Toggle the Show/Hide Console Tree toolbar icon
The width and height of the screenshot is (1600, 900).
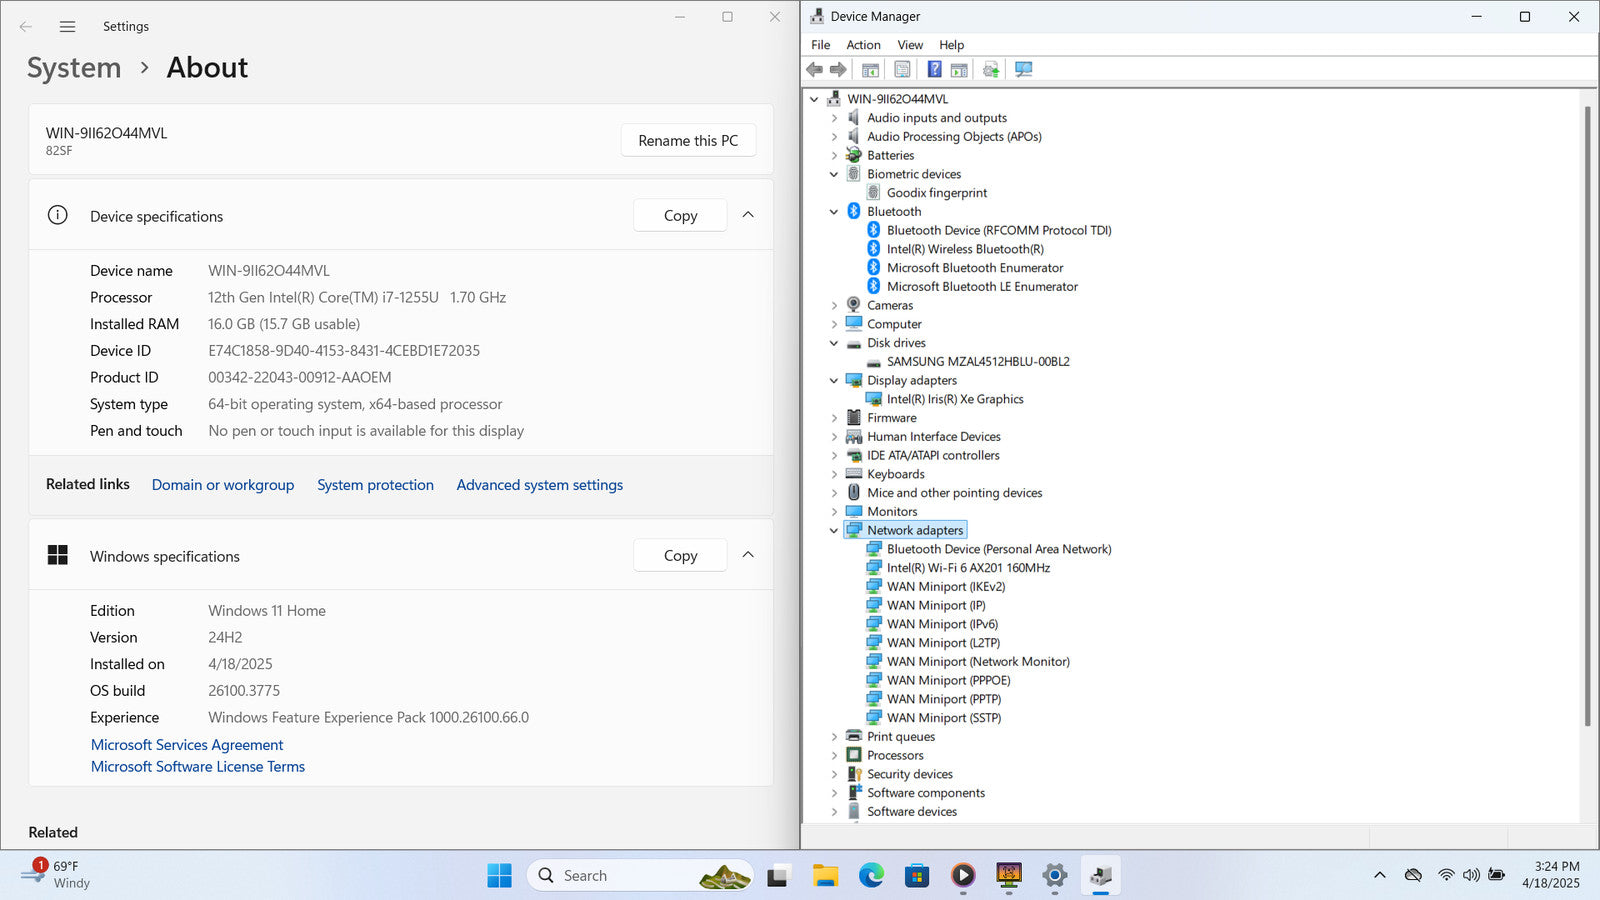coord(870,69)
